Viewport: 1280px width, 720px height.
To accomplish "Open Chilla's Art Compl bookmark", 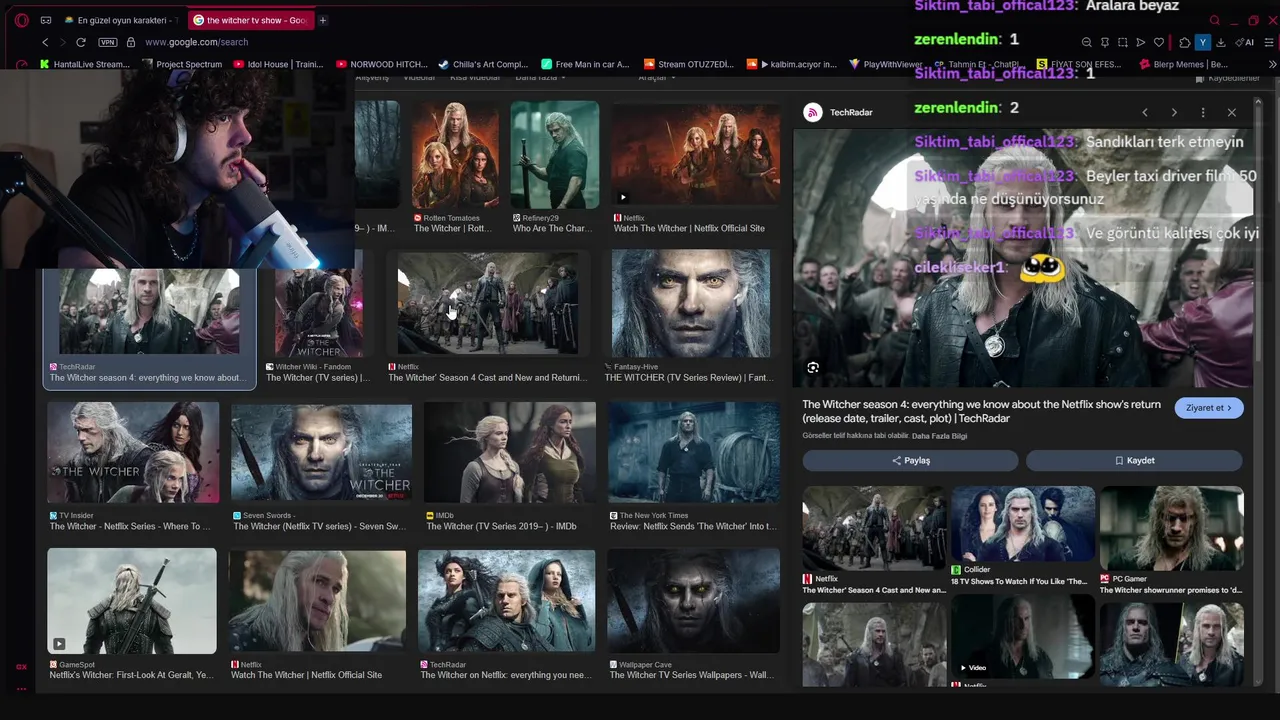I will pos(483,64).
